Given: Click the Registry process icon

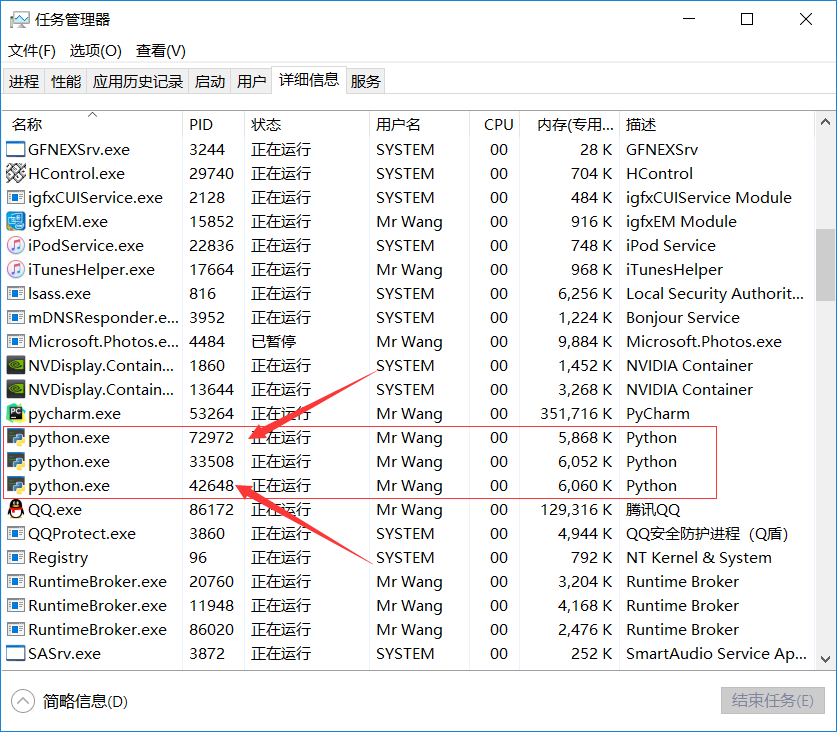Looking at the screenshot, I should 15,557.
